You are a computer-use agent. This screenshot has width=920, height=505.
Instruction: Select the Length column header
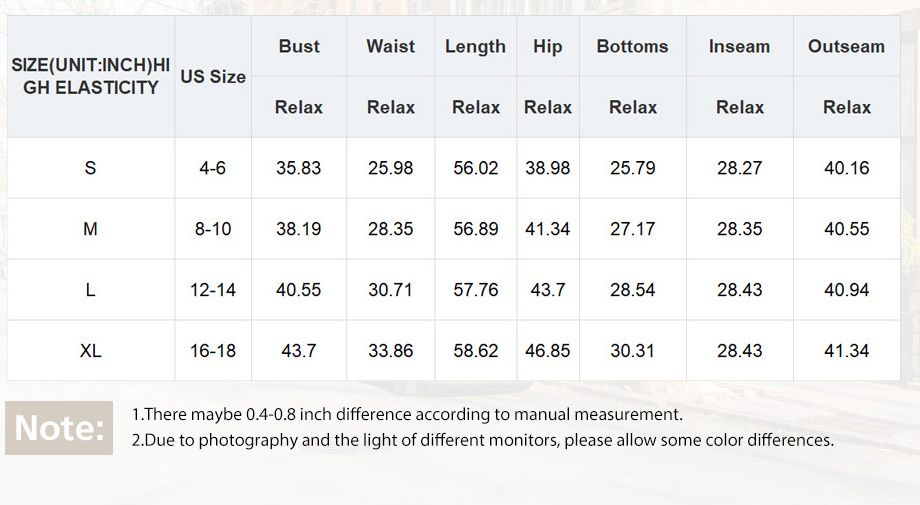point(475,47)
